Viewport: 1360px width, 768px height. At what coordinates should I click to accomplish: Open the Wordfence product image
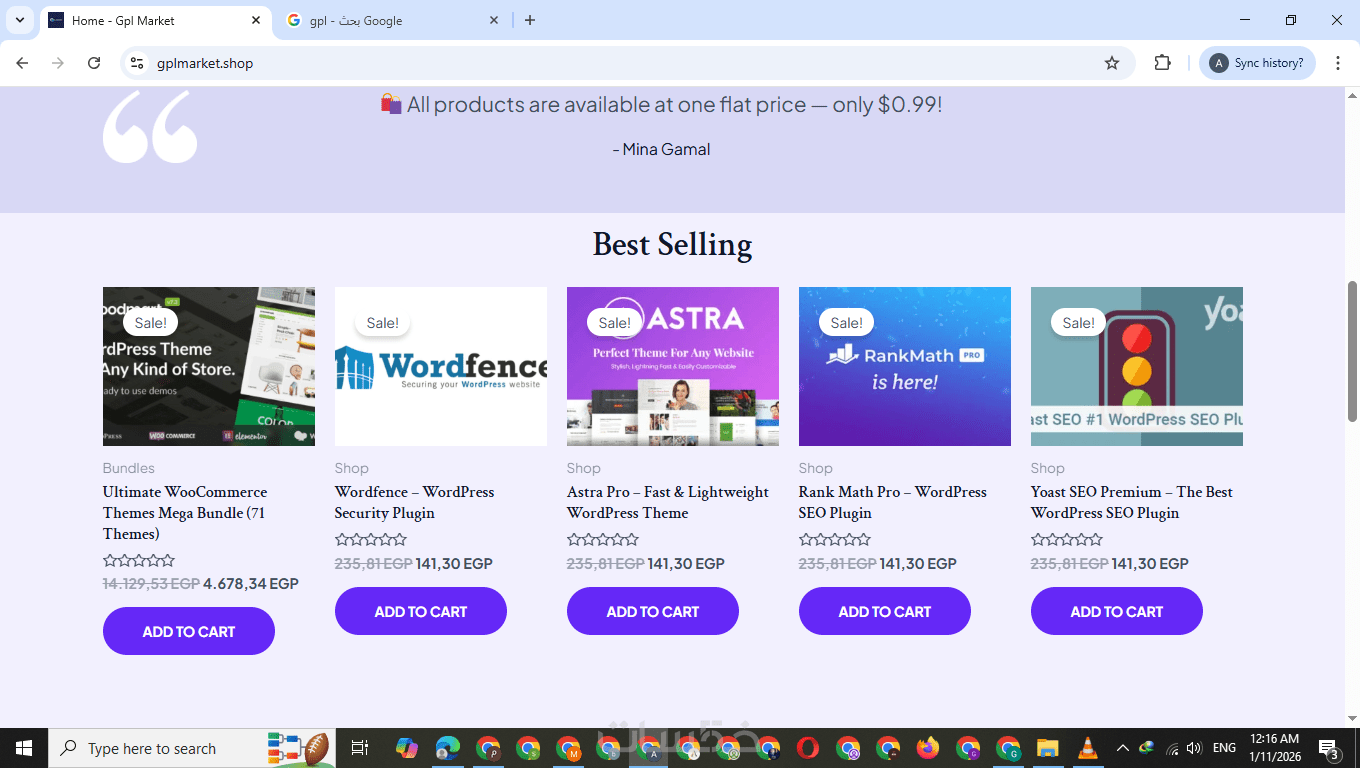point(441,366)
